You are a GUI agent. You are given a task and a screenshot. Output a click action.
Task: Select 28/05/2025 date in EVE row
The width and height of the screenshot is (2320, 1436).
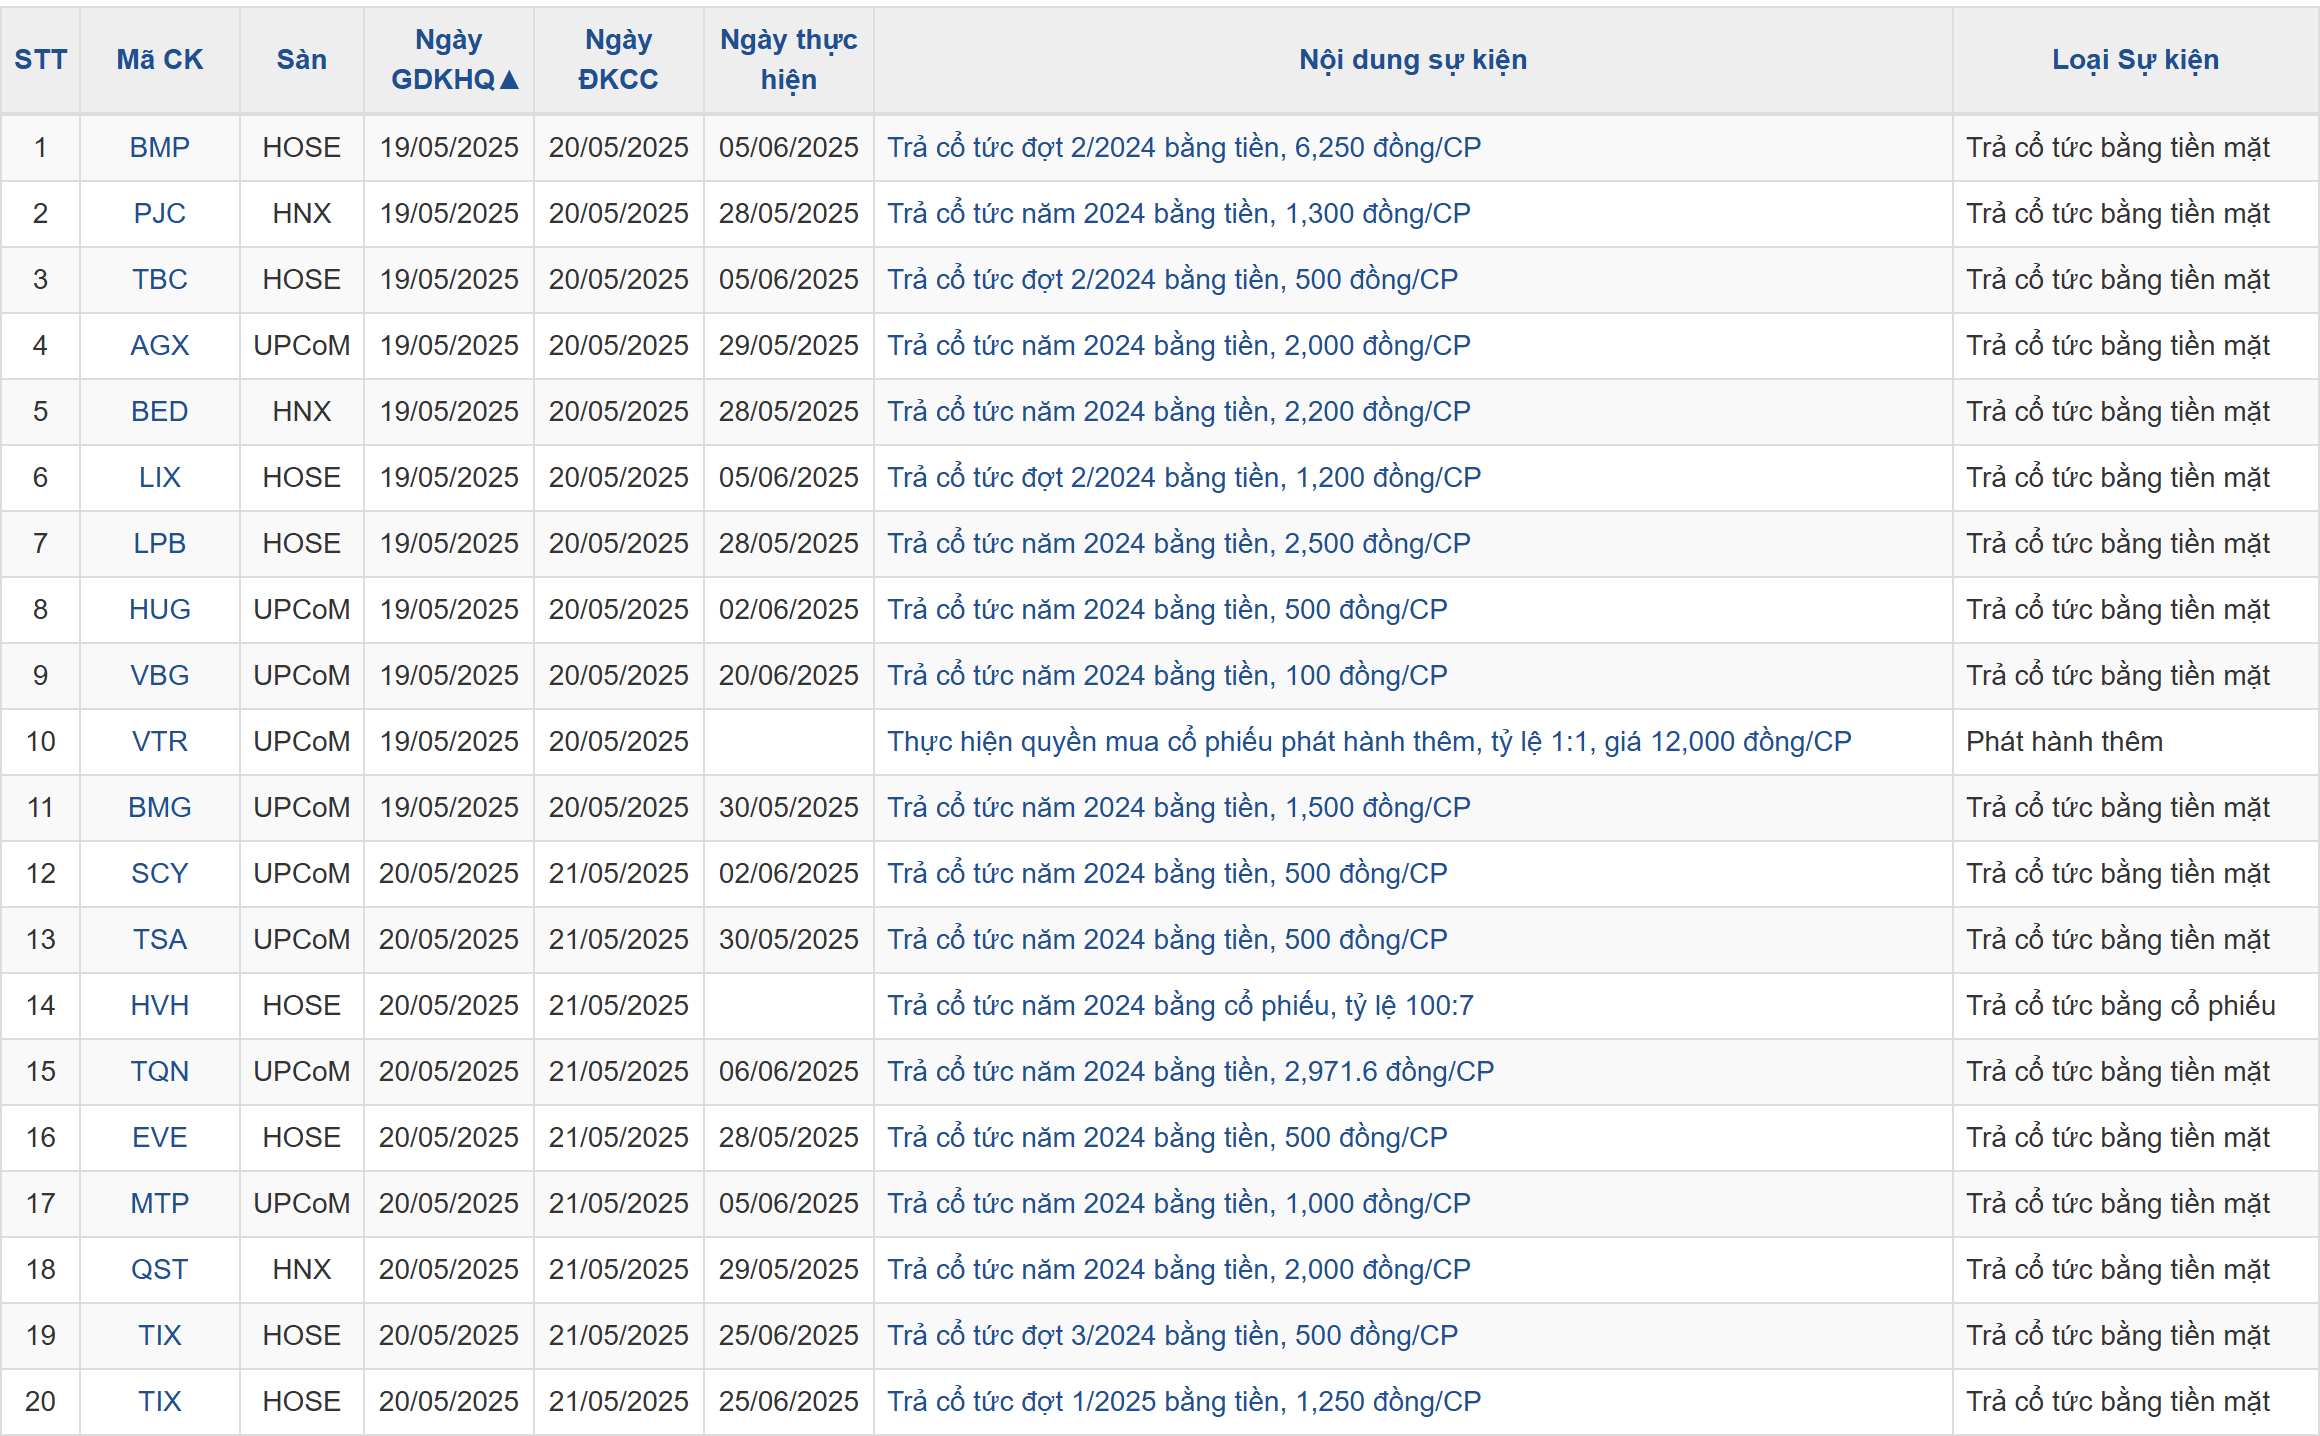[x=789, y=1137]
